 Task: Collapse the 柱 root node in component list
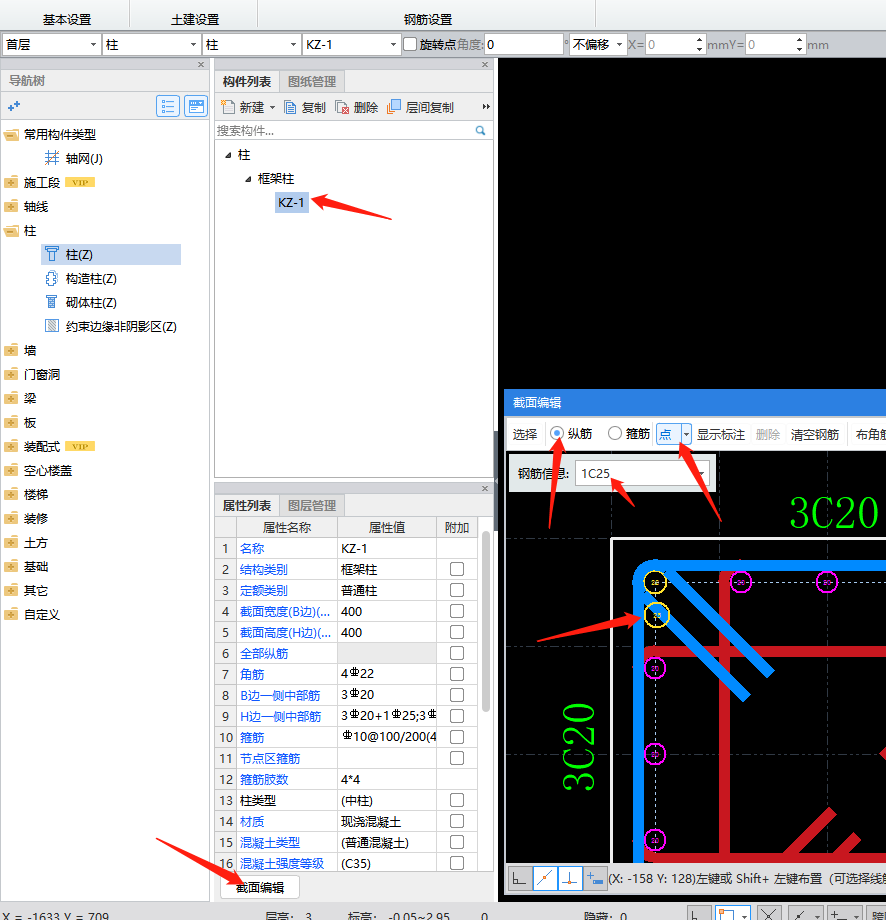point(228,155)
